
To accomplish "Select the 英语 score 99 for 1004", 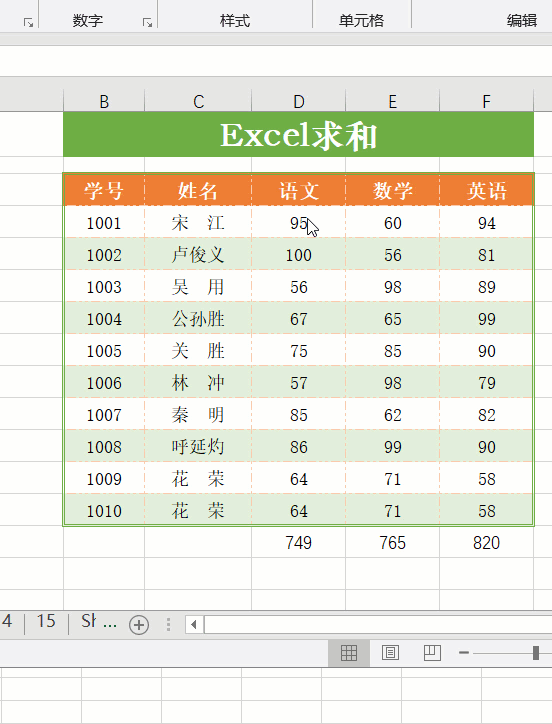I will [486, 319].
